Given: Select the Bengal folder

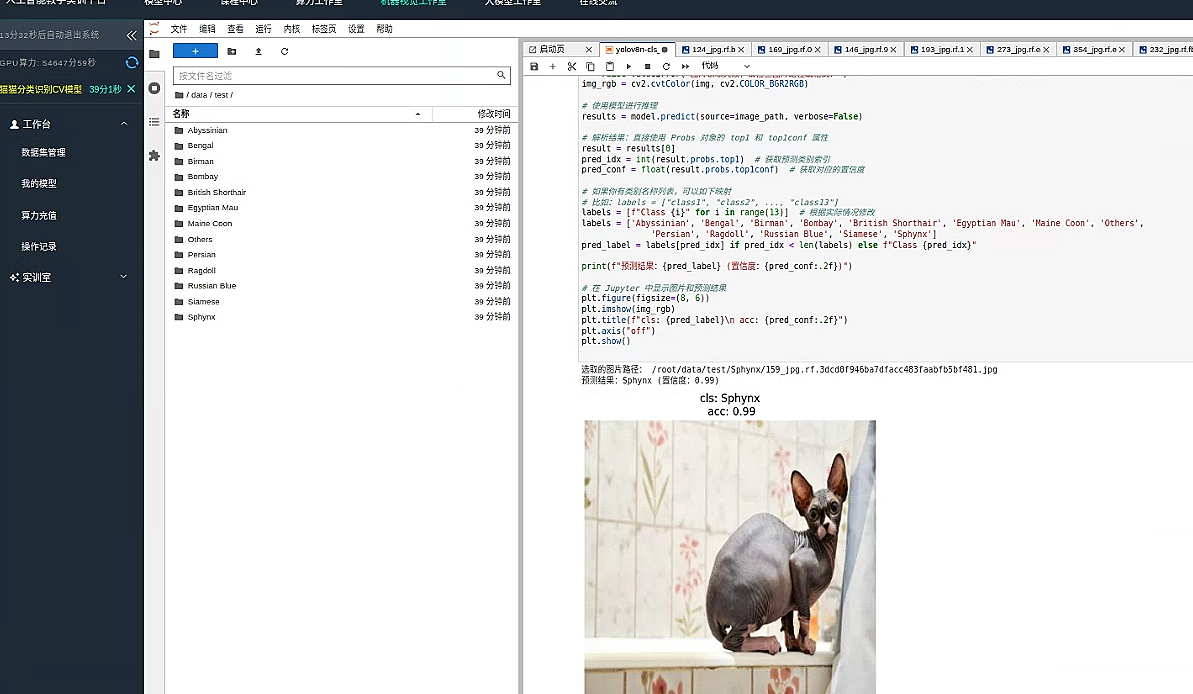Looking at the screenshot, I should point(342,145).
